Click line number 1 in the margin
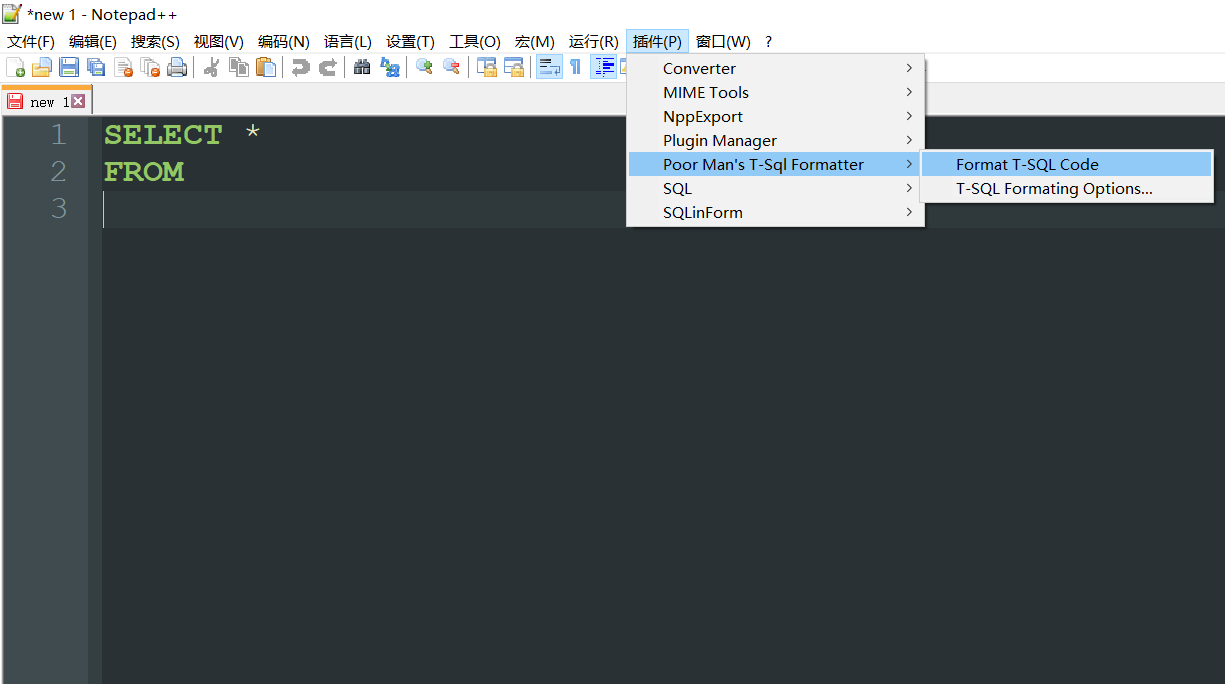 point(58,134)
